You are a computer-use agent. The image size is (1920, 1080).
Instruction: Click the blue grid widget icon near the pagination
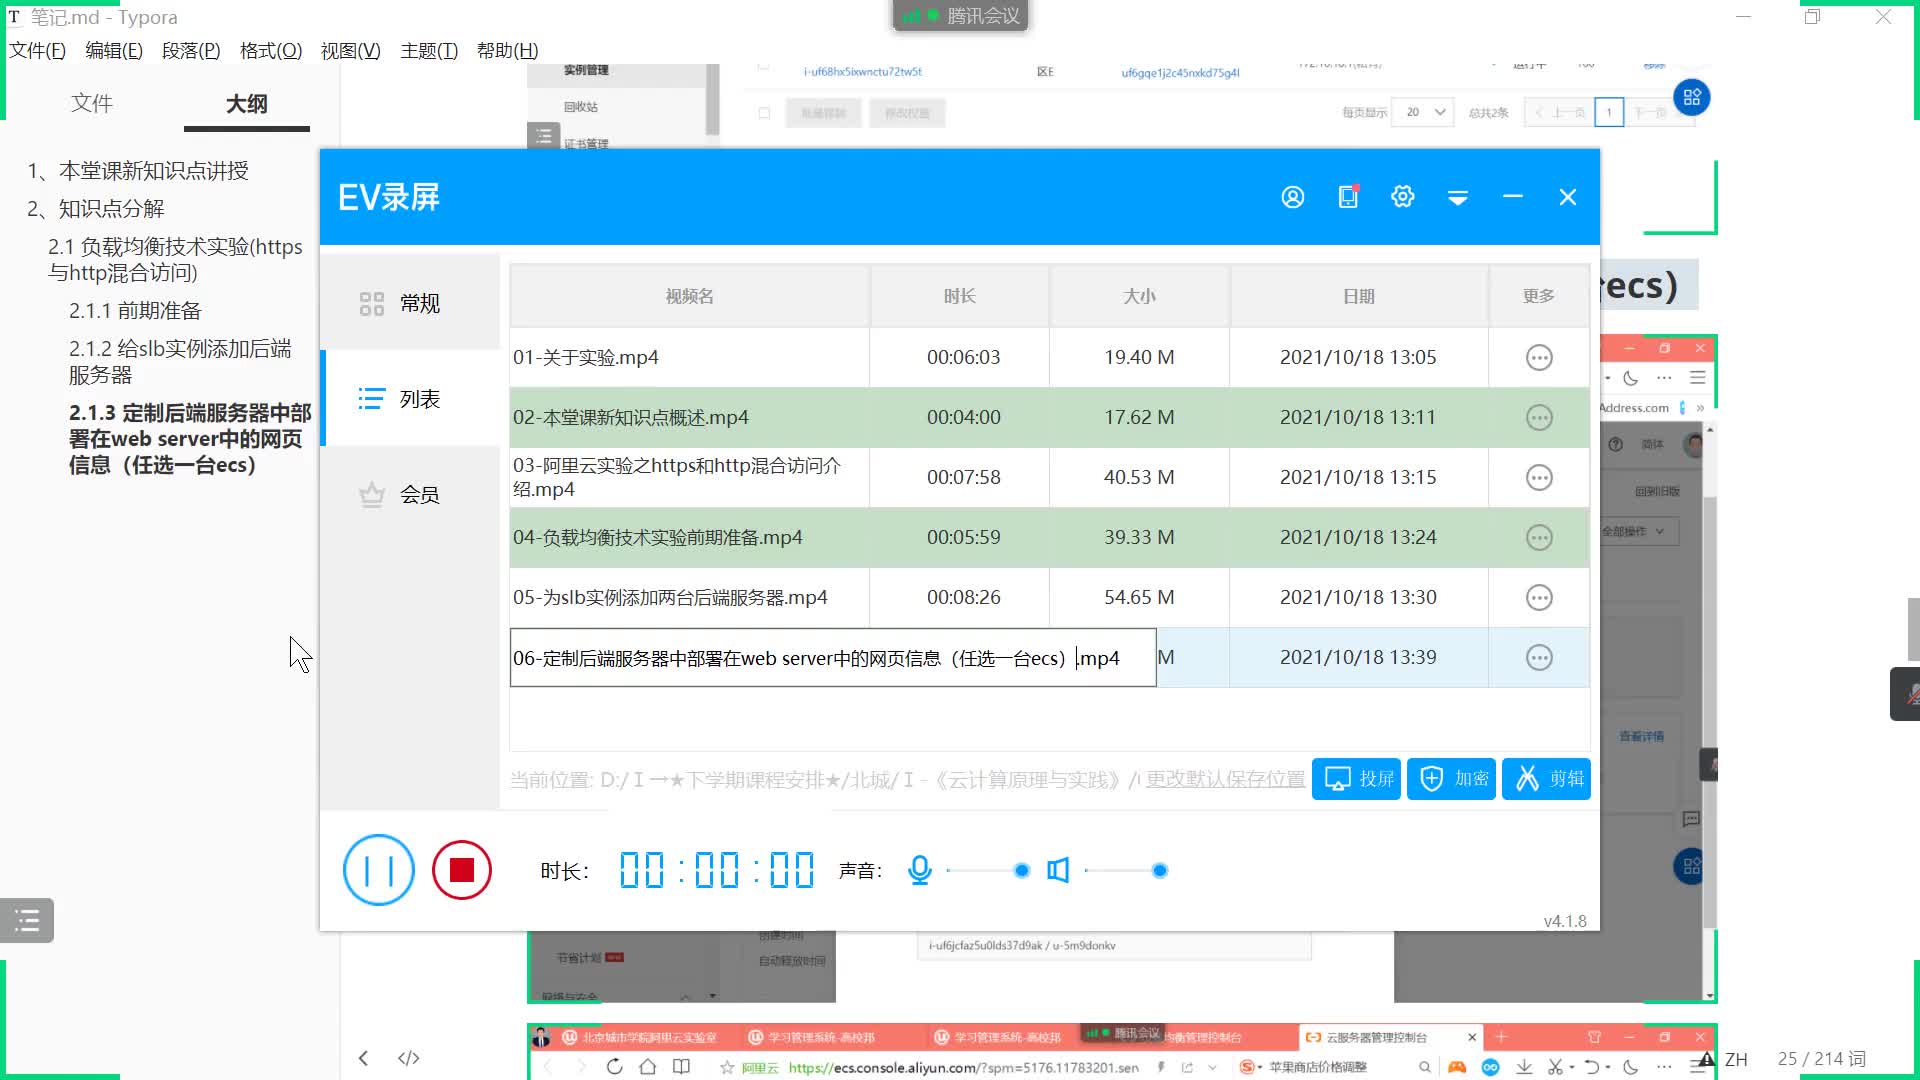click(x=1691, y=97)
